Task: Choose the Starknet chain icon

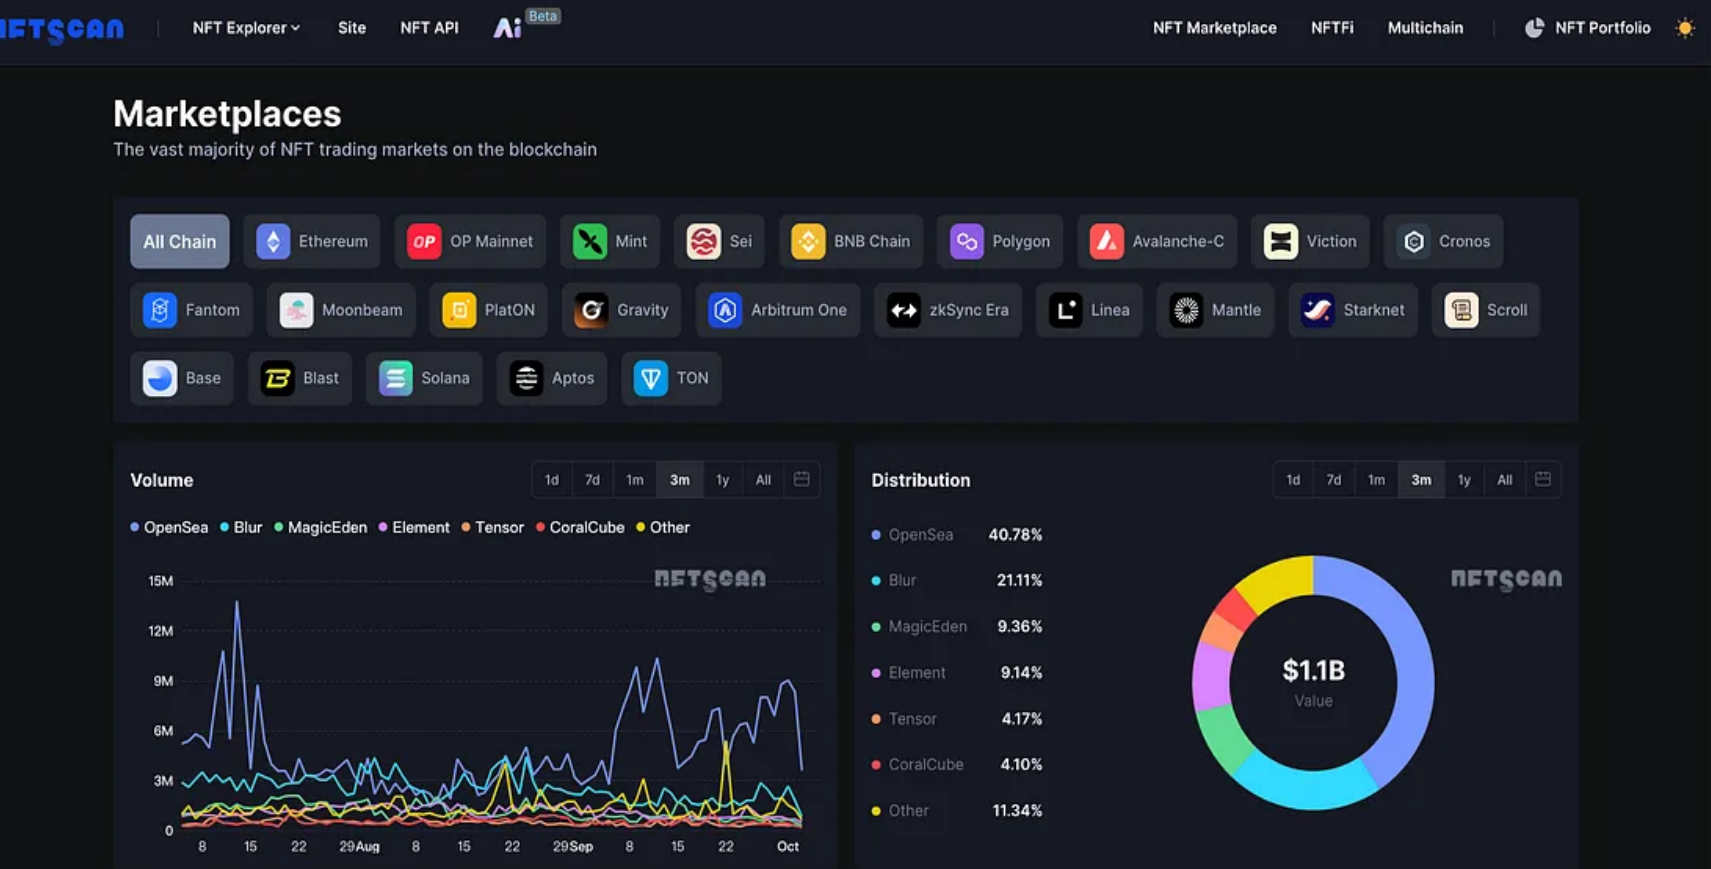Action: tap(1318, 310)
